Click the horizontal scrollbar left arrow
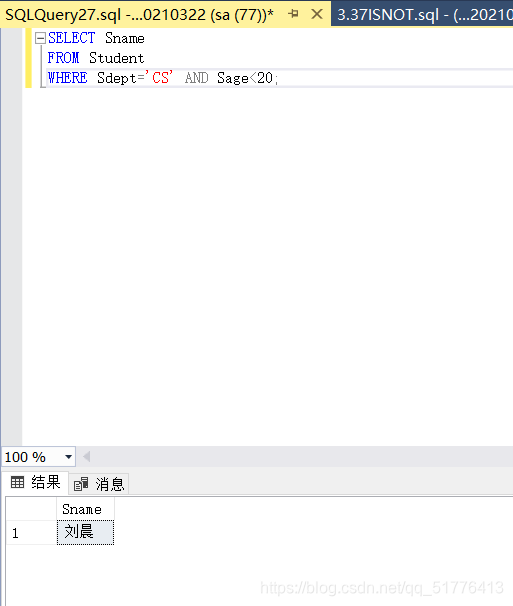 [x=87, y=457]
